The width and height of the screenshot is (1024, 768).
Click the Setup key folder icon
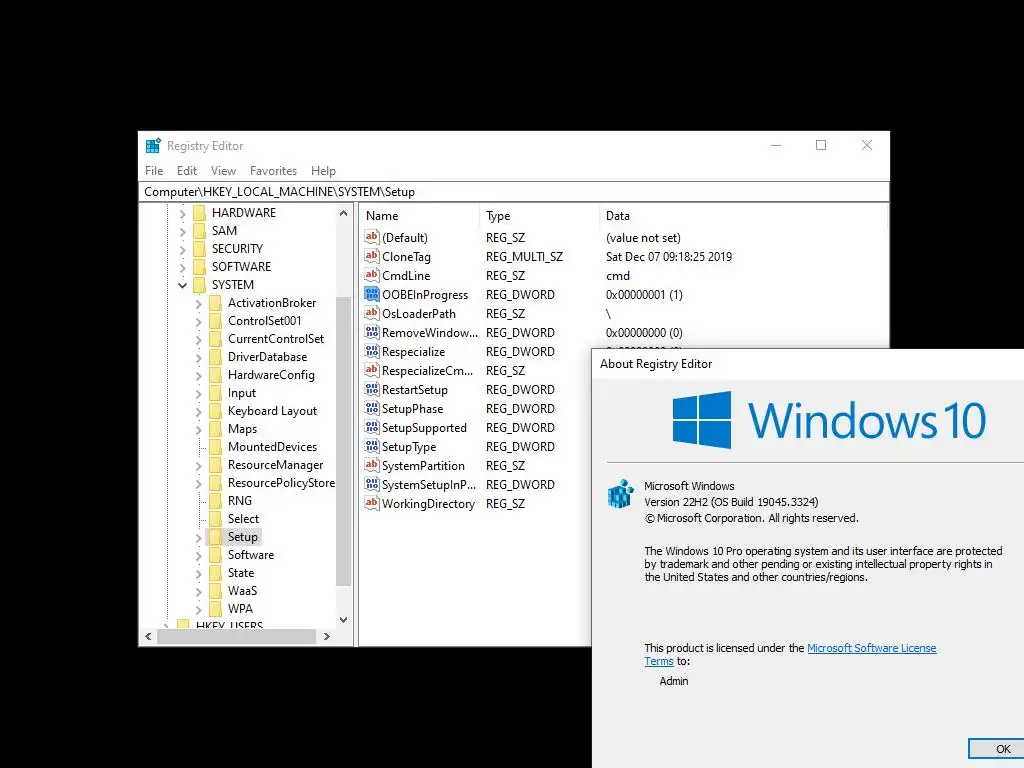216,537
